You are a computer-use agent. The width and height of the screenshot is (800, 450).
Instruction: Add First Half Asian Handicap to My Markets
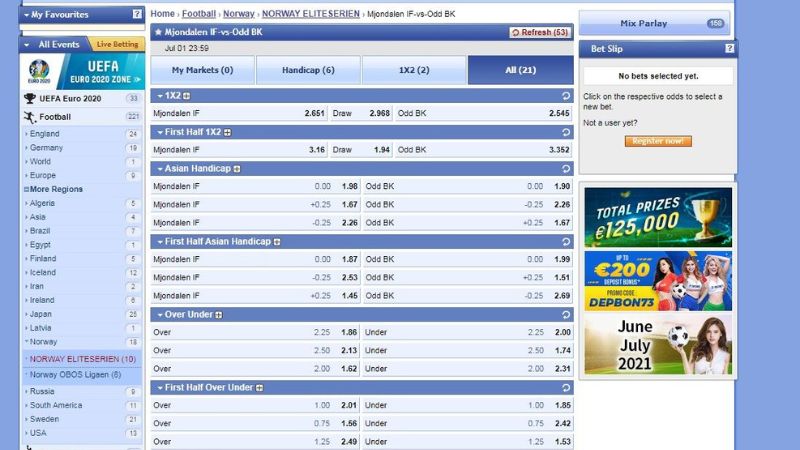coord(277,242)
